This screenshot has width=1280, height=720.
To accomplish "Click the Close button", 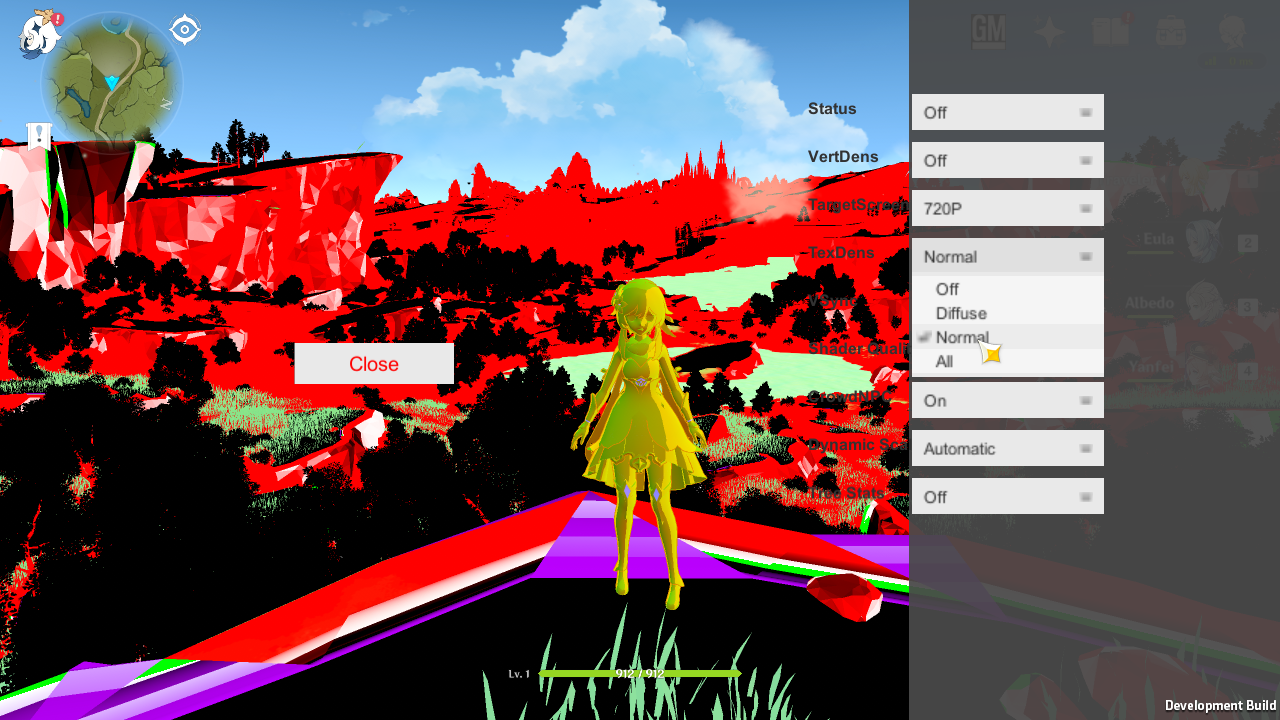I will coord(374,364).
